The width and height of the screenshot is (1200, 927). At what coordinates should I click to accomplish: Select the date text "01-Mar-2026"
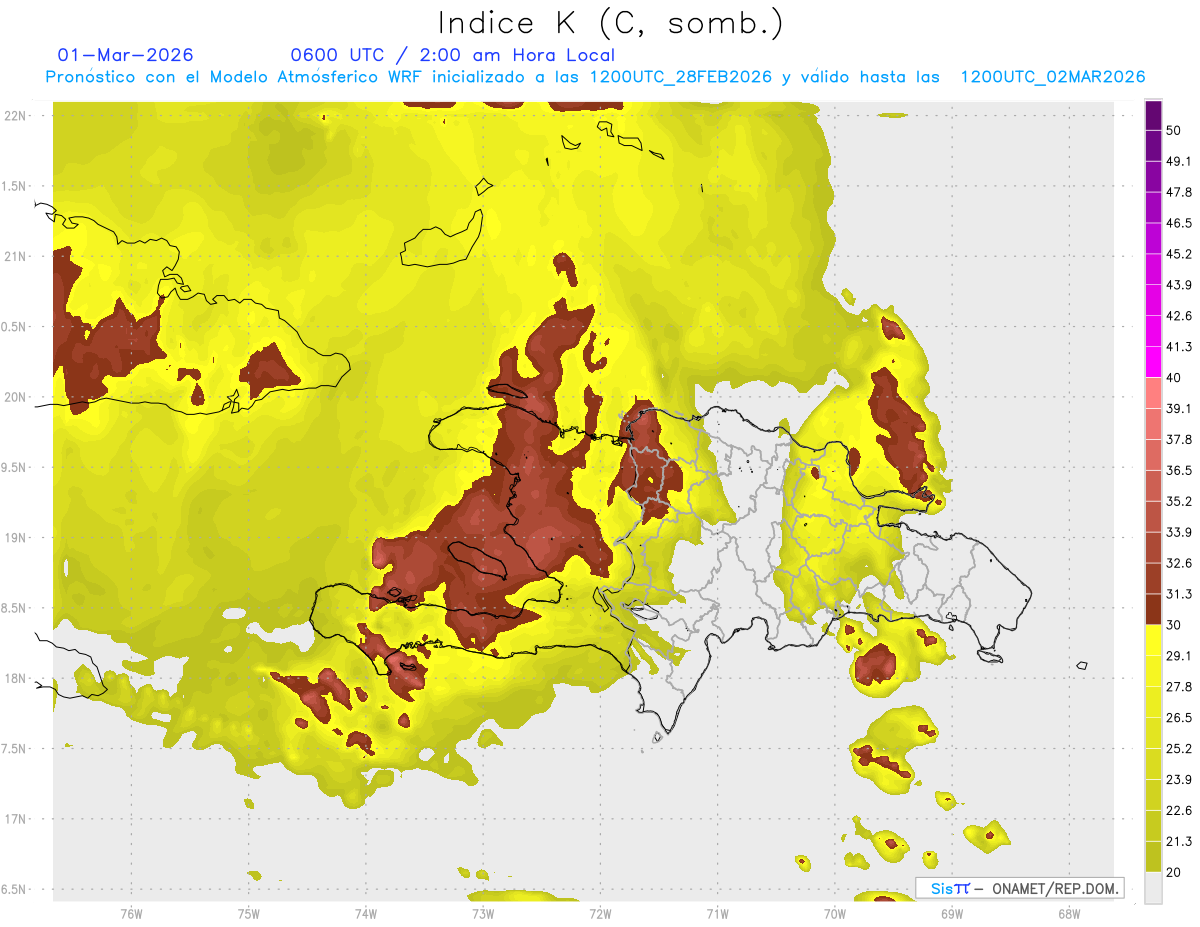125,55
